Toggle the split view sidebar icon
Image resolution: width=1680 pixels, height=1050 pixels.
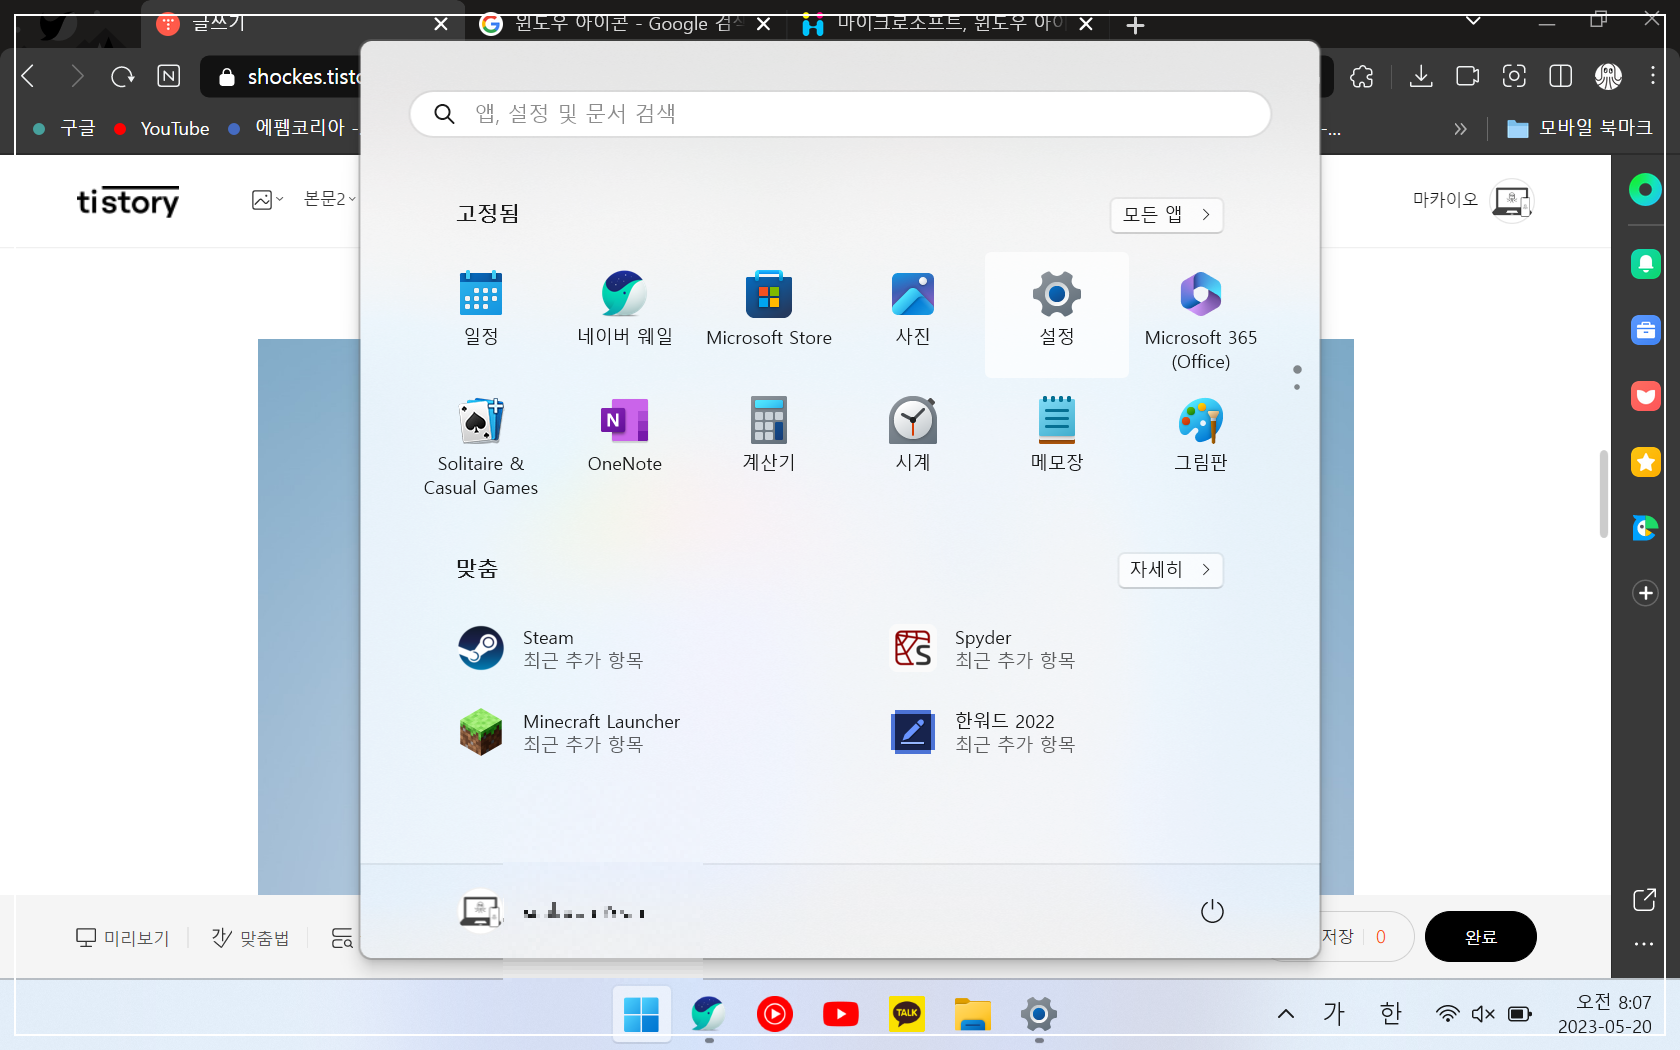pos(1560,76)
